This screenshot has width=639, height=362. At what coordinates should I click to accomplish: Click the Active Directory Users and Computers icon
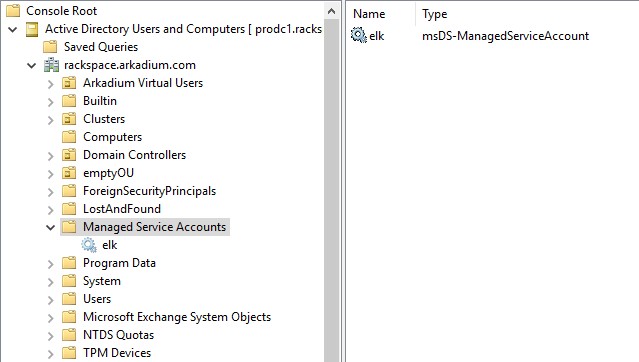tap(32, 29)
